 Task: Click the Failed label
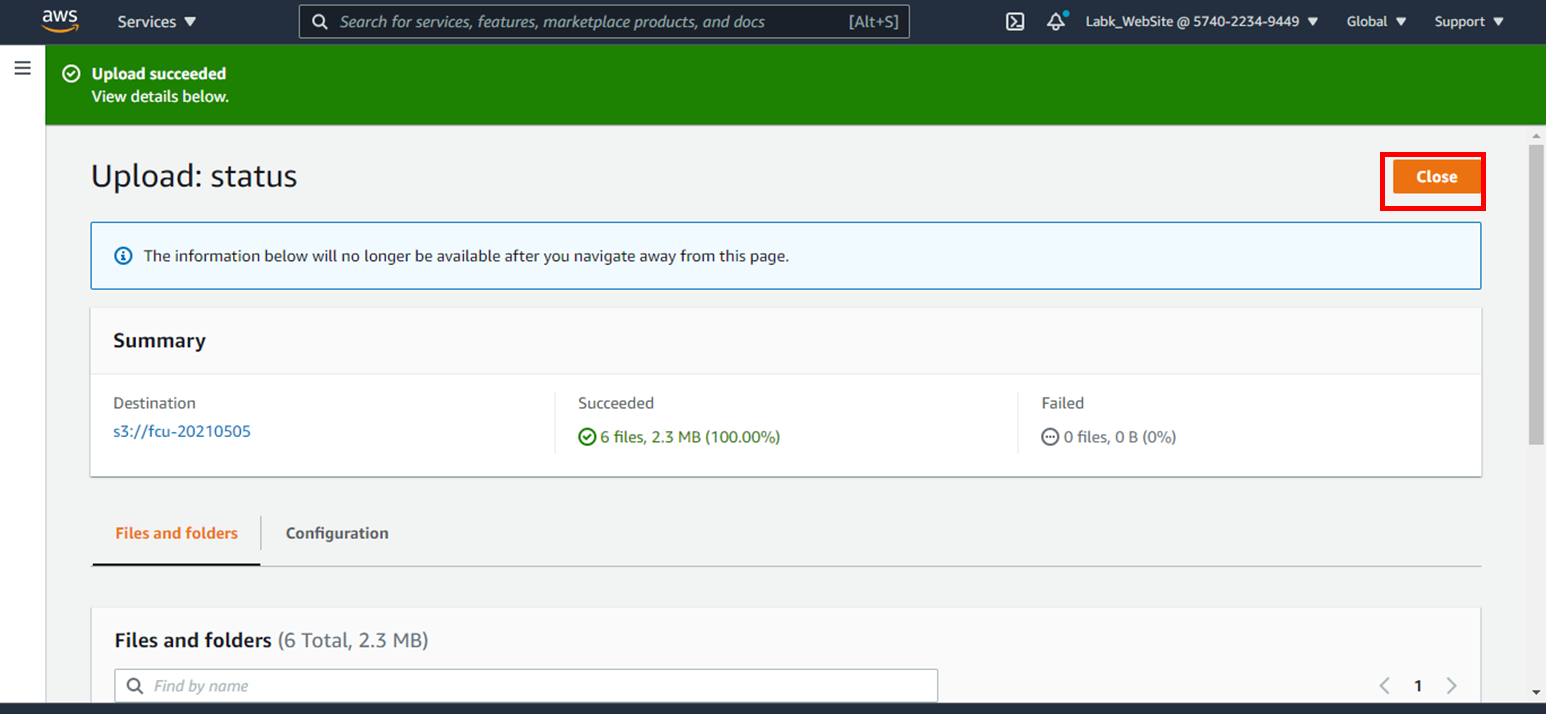pos(1063,403)
